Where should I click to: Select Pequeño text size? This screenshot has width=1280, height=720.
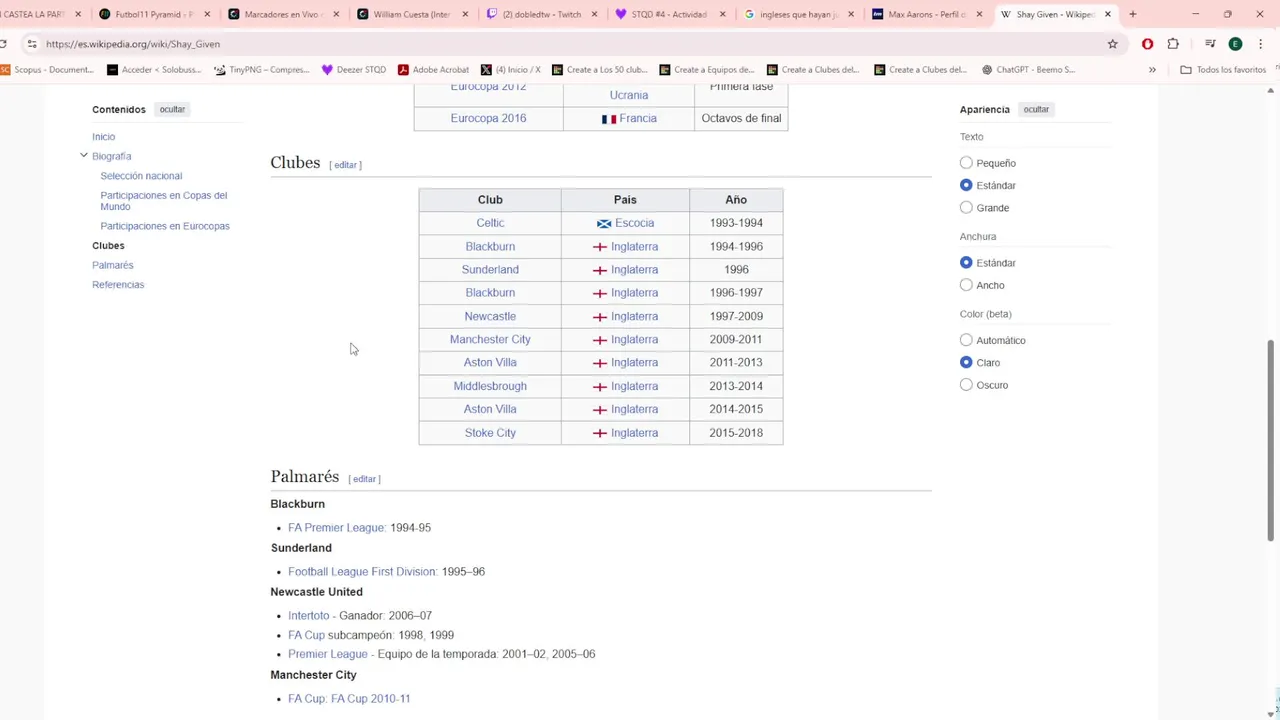coord(966,163)
